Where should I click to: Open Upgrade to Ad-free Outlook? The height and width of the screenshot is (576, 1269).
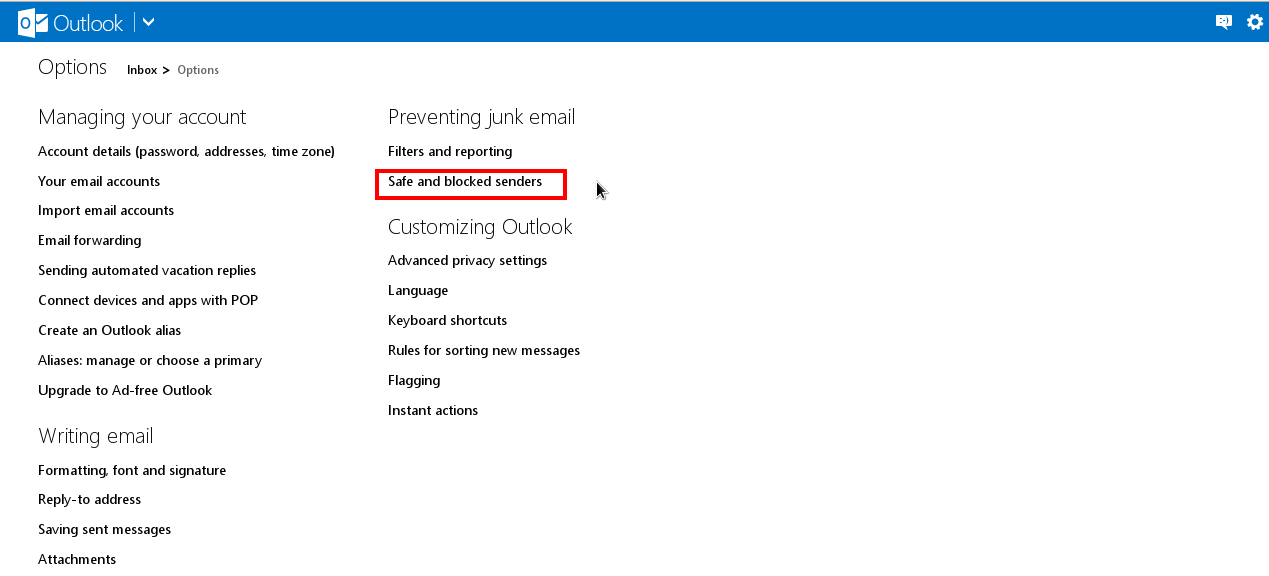pos(124,390)
